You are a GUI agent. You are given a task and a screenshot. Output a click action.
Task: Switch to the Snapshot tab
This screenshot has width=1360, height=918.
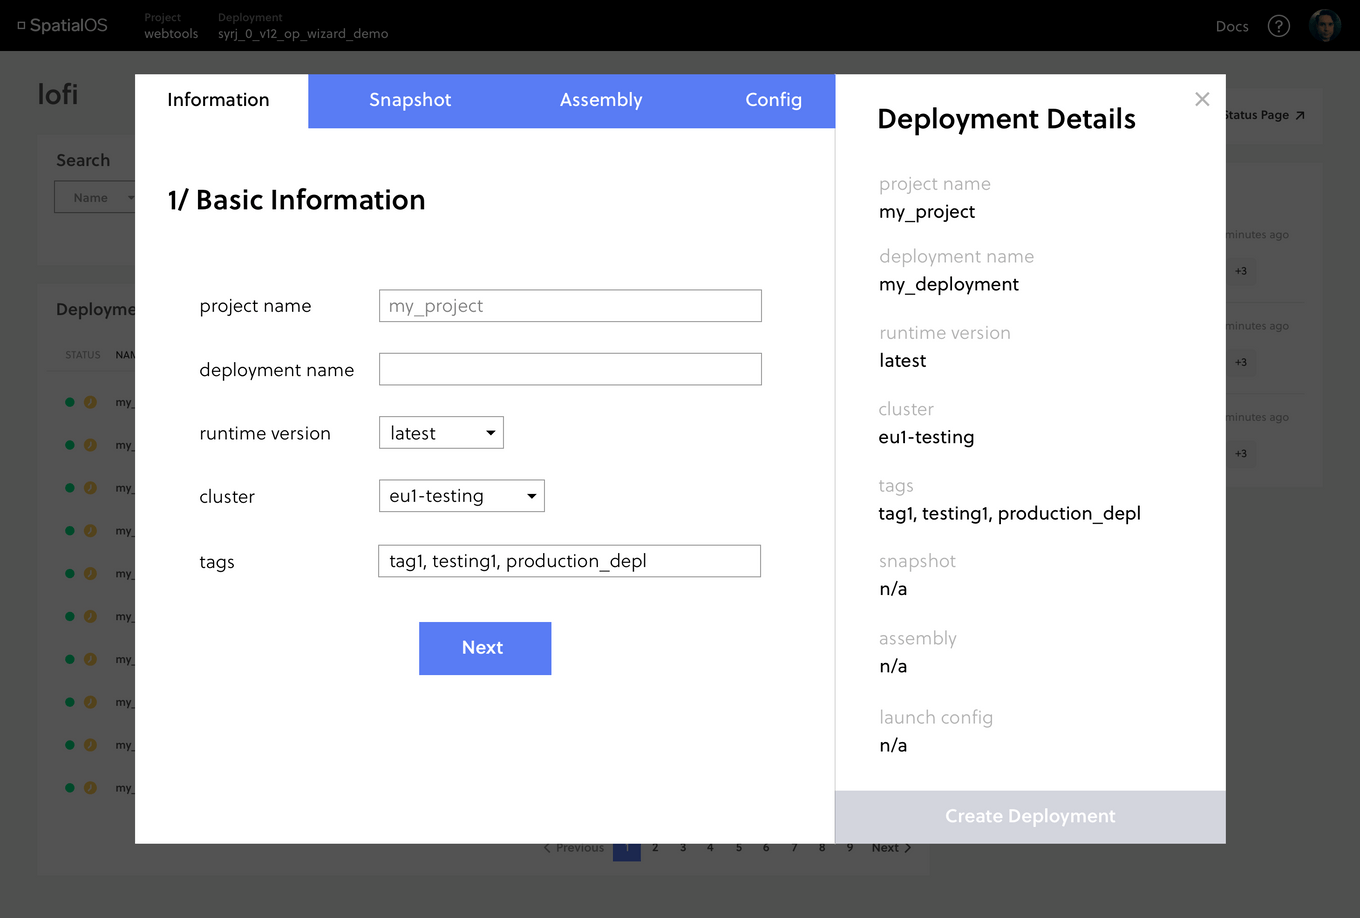(x=410, y=100)
